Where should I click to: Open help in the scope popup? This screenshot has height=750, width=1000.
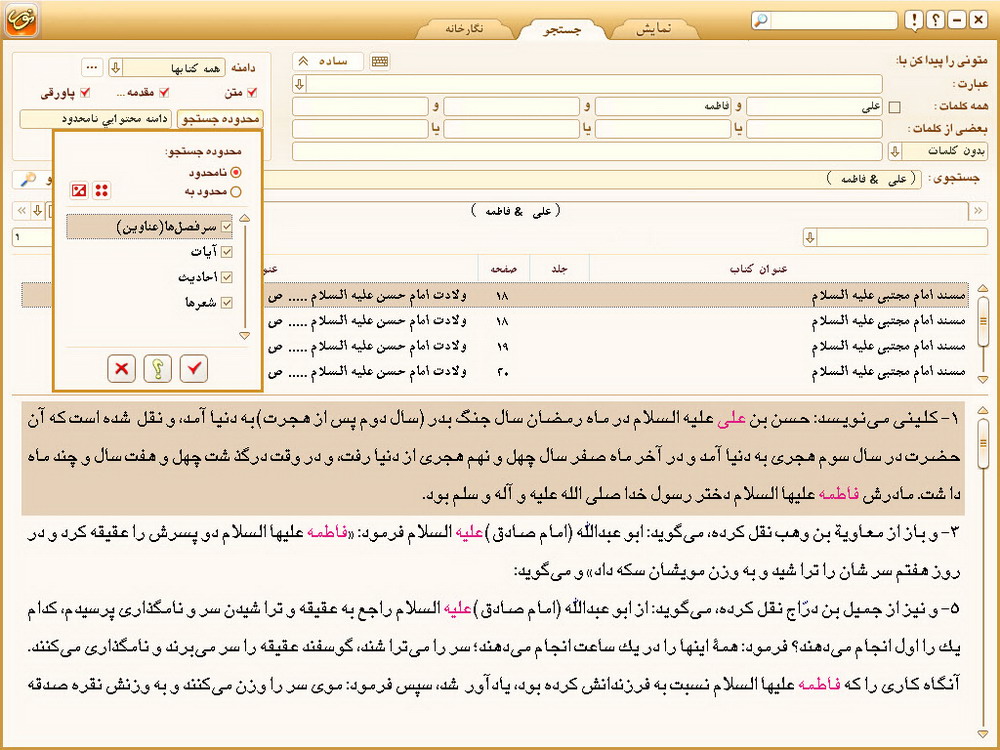pos(158,368)
